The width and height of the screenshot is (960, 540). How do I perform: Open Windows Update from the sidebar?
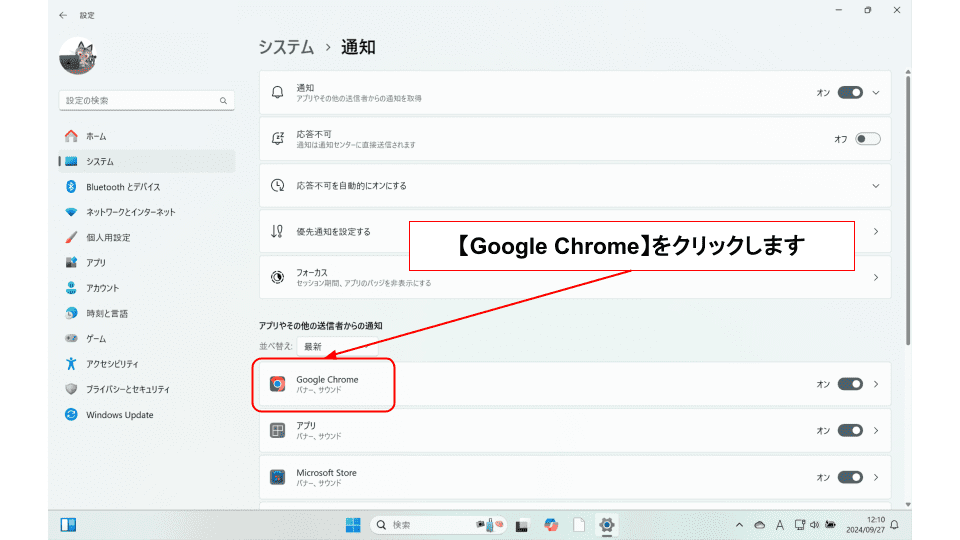[119, 415]
